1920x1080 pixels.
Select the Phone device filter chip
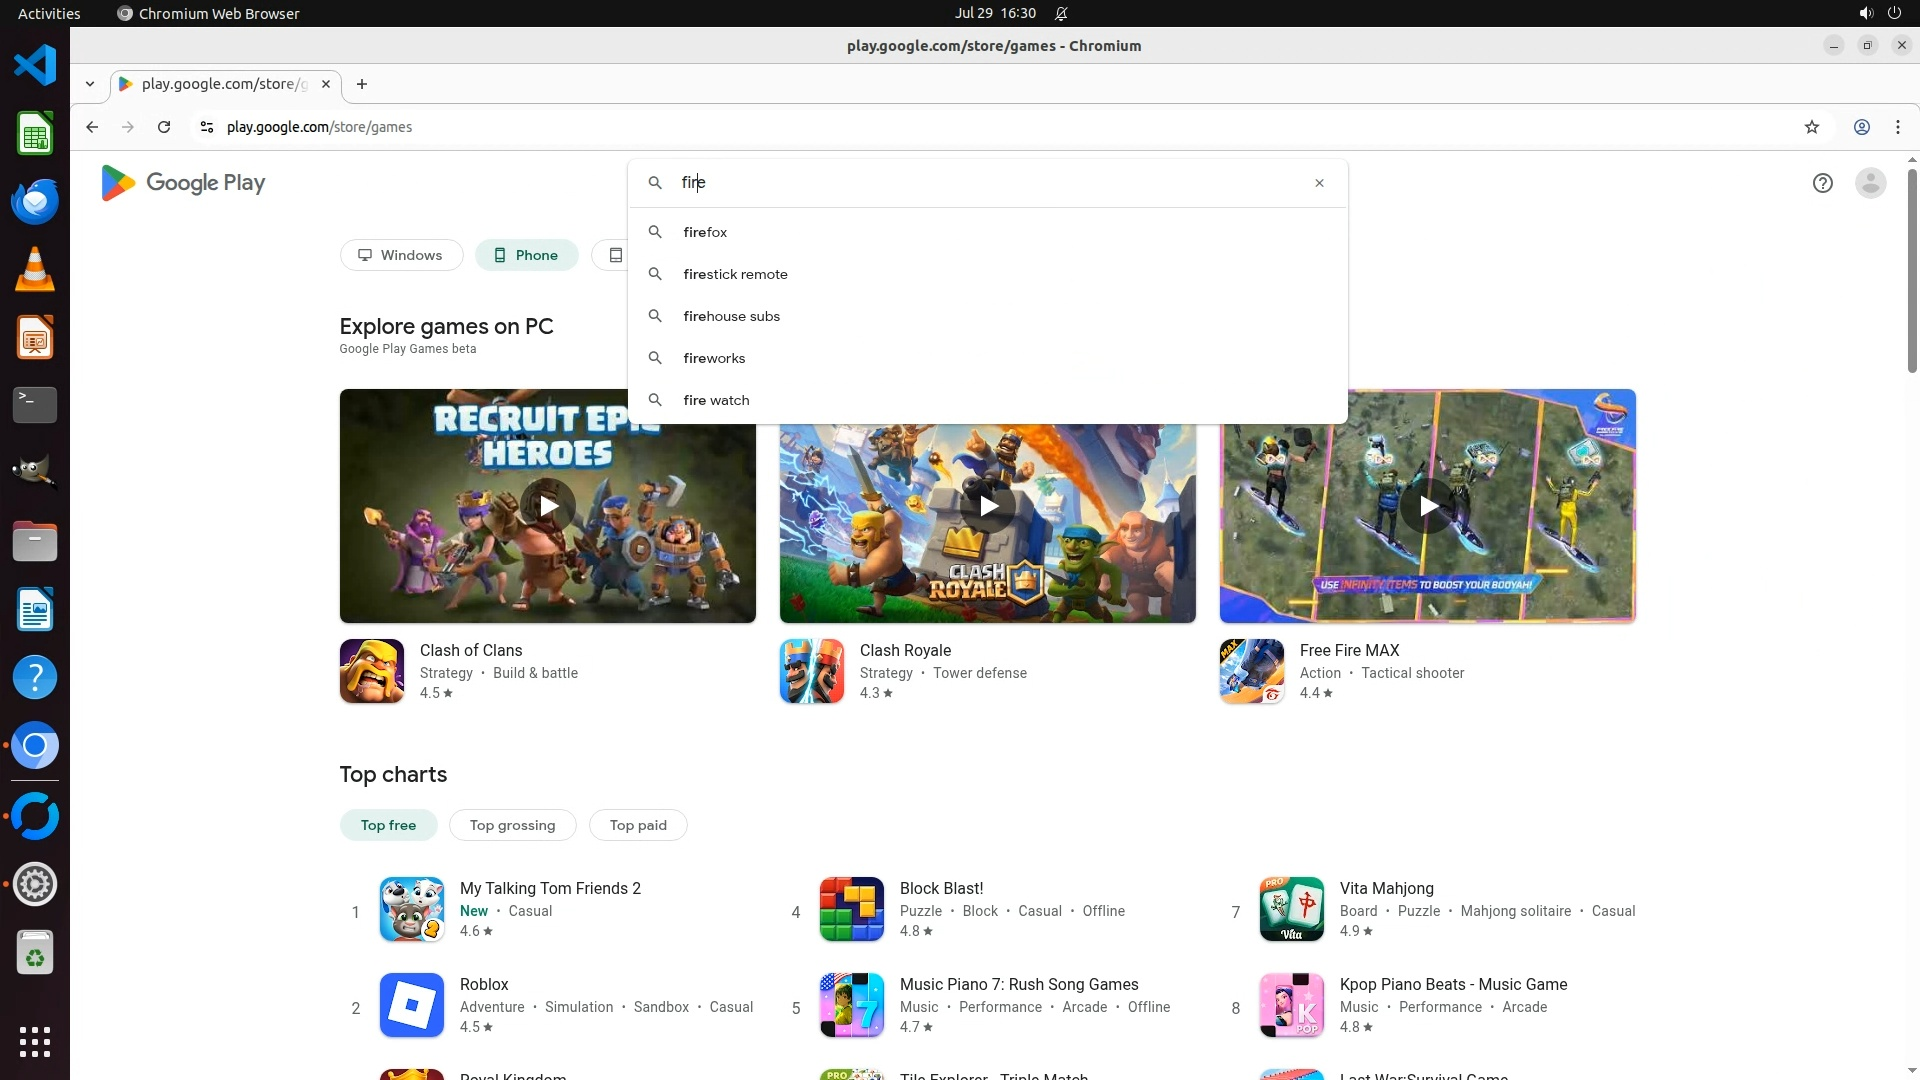click(526, 255)
